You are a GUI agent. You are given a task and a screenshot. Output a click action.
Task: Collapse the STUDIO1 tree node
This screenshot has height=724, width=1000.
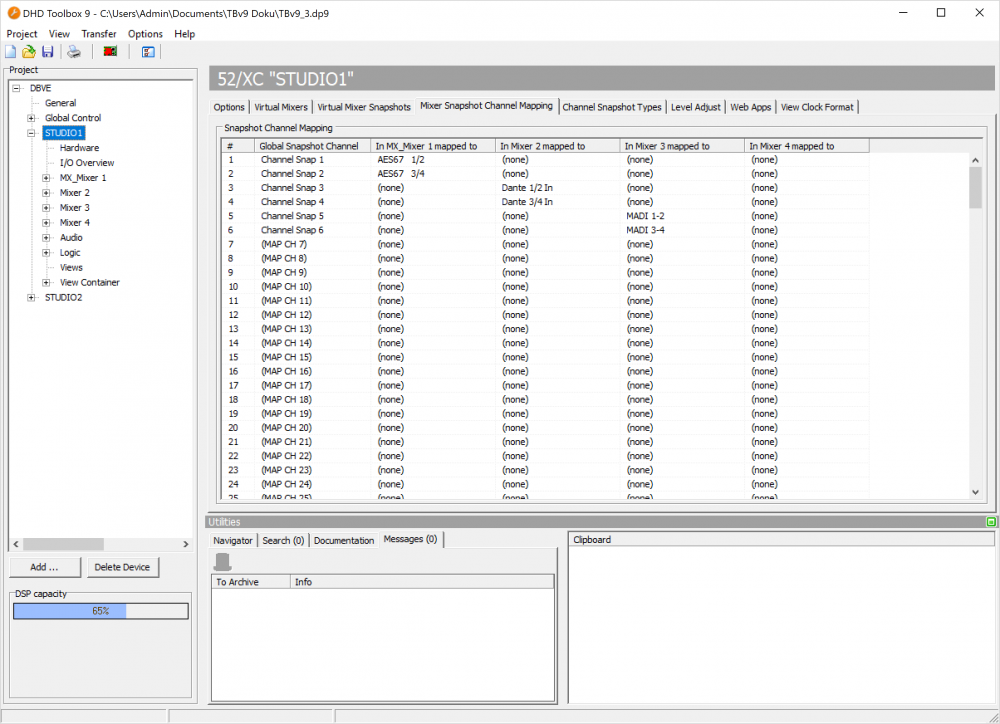[x=31, y=133]
